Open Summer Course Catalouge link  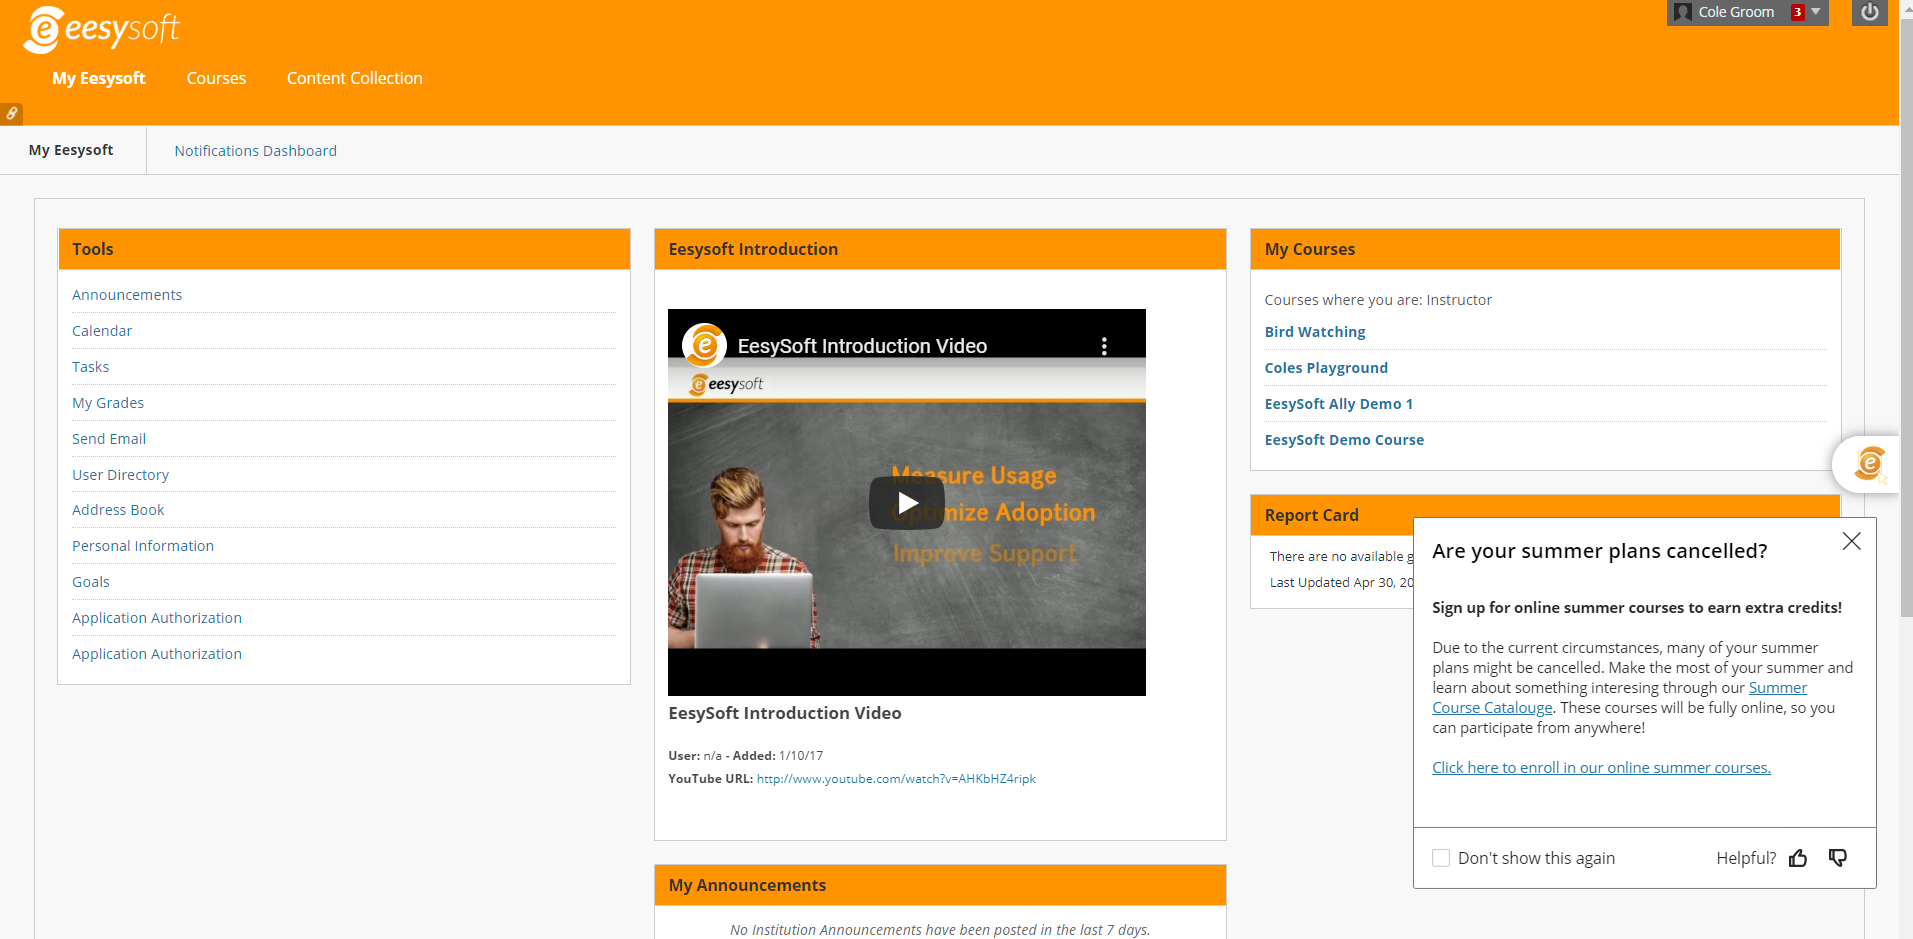pyautogui.click(x=1619, y=698)
